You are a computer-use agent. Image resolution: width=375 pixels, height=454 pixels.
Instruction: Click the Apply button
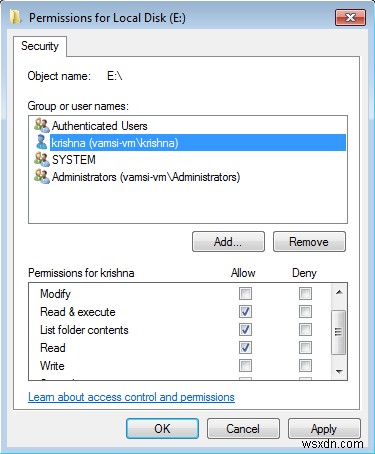(324, 429)
